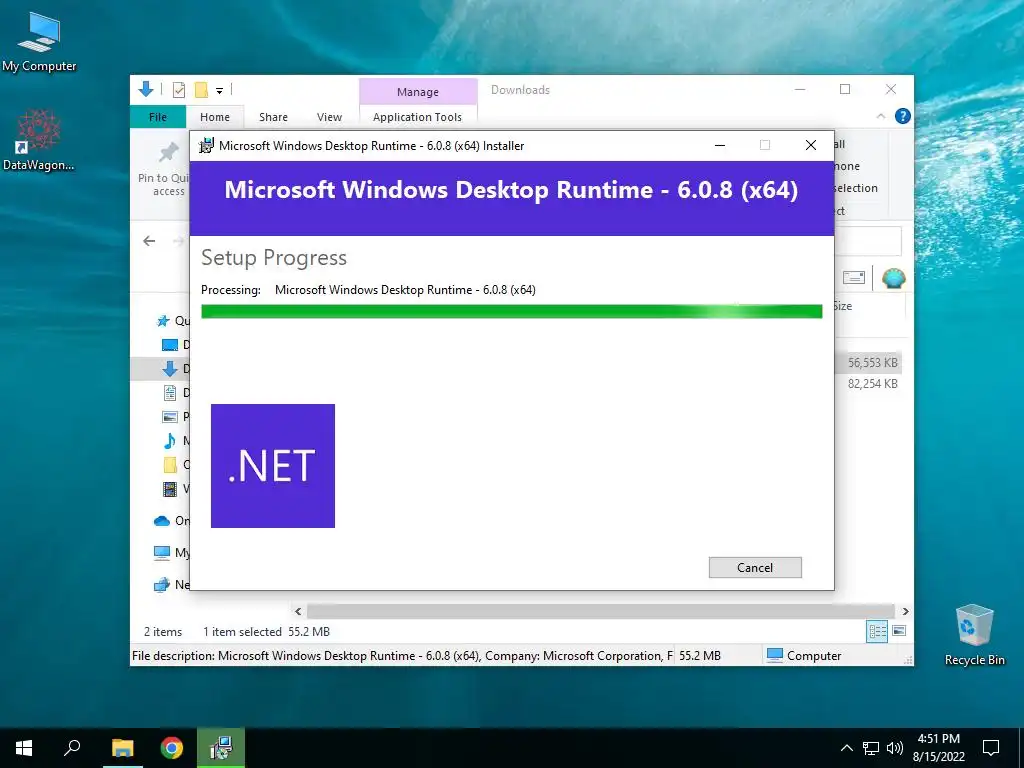
Task: Click 'Select none' option in ribbon
Action: click(848, 166)
